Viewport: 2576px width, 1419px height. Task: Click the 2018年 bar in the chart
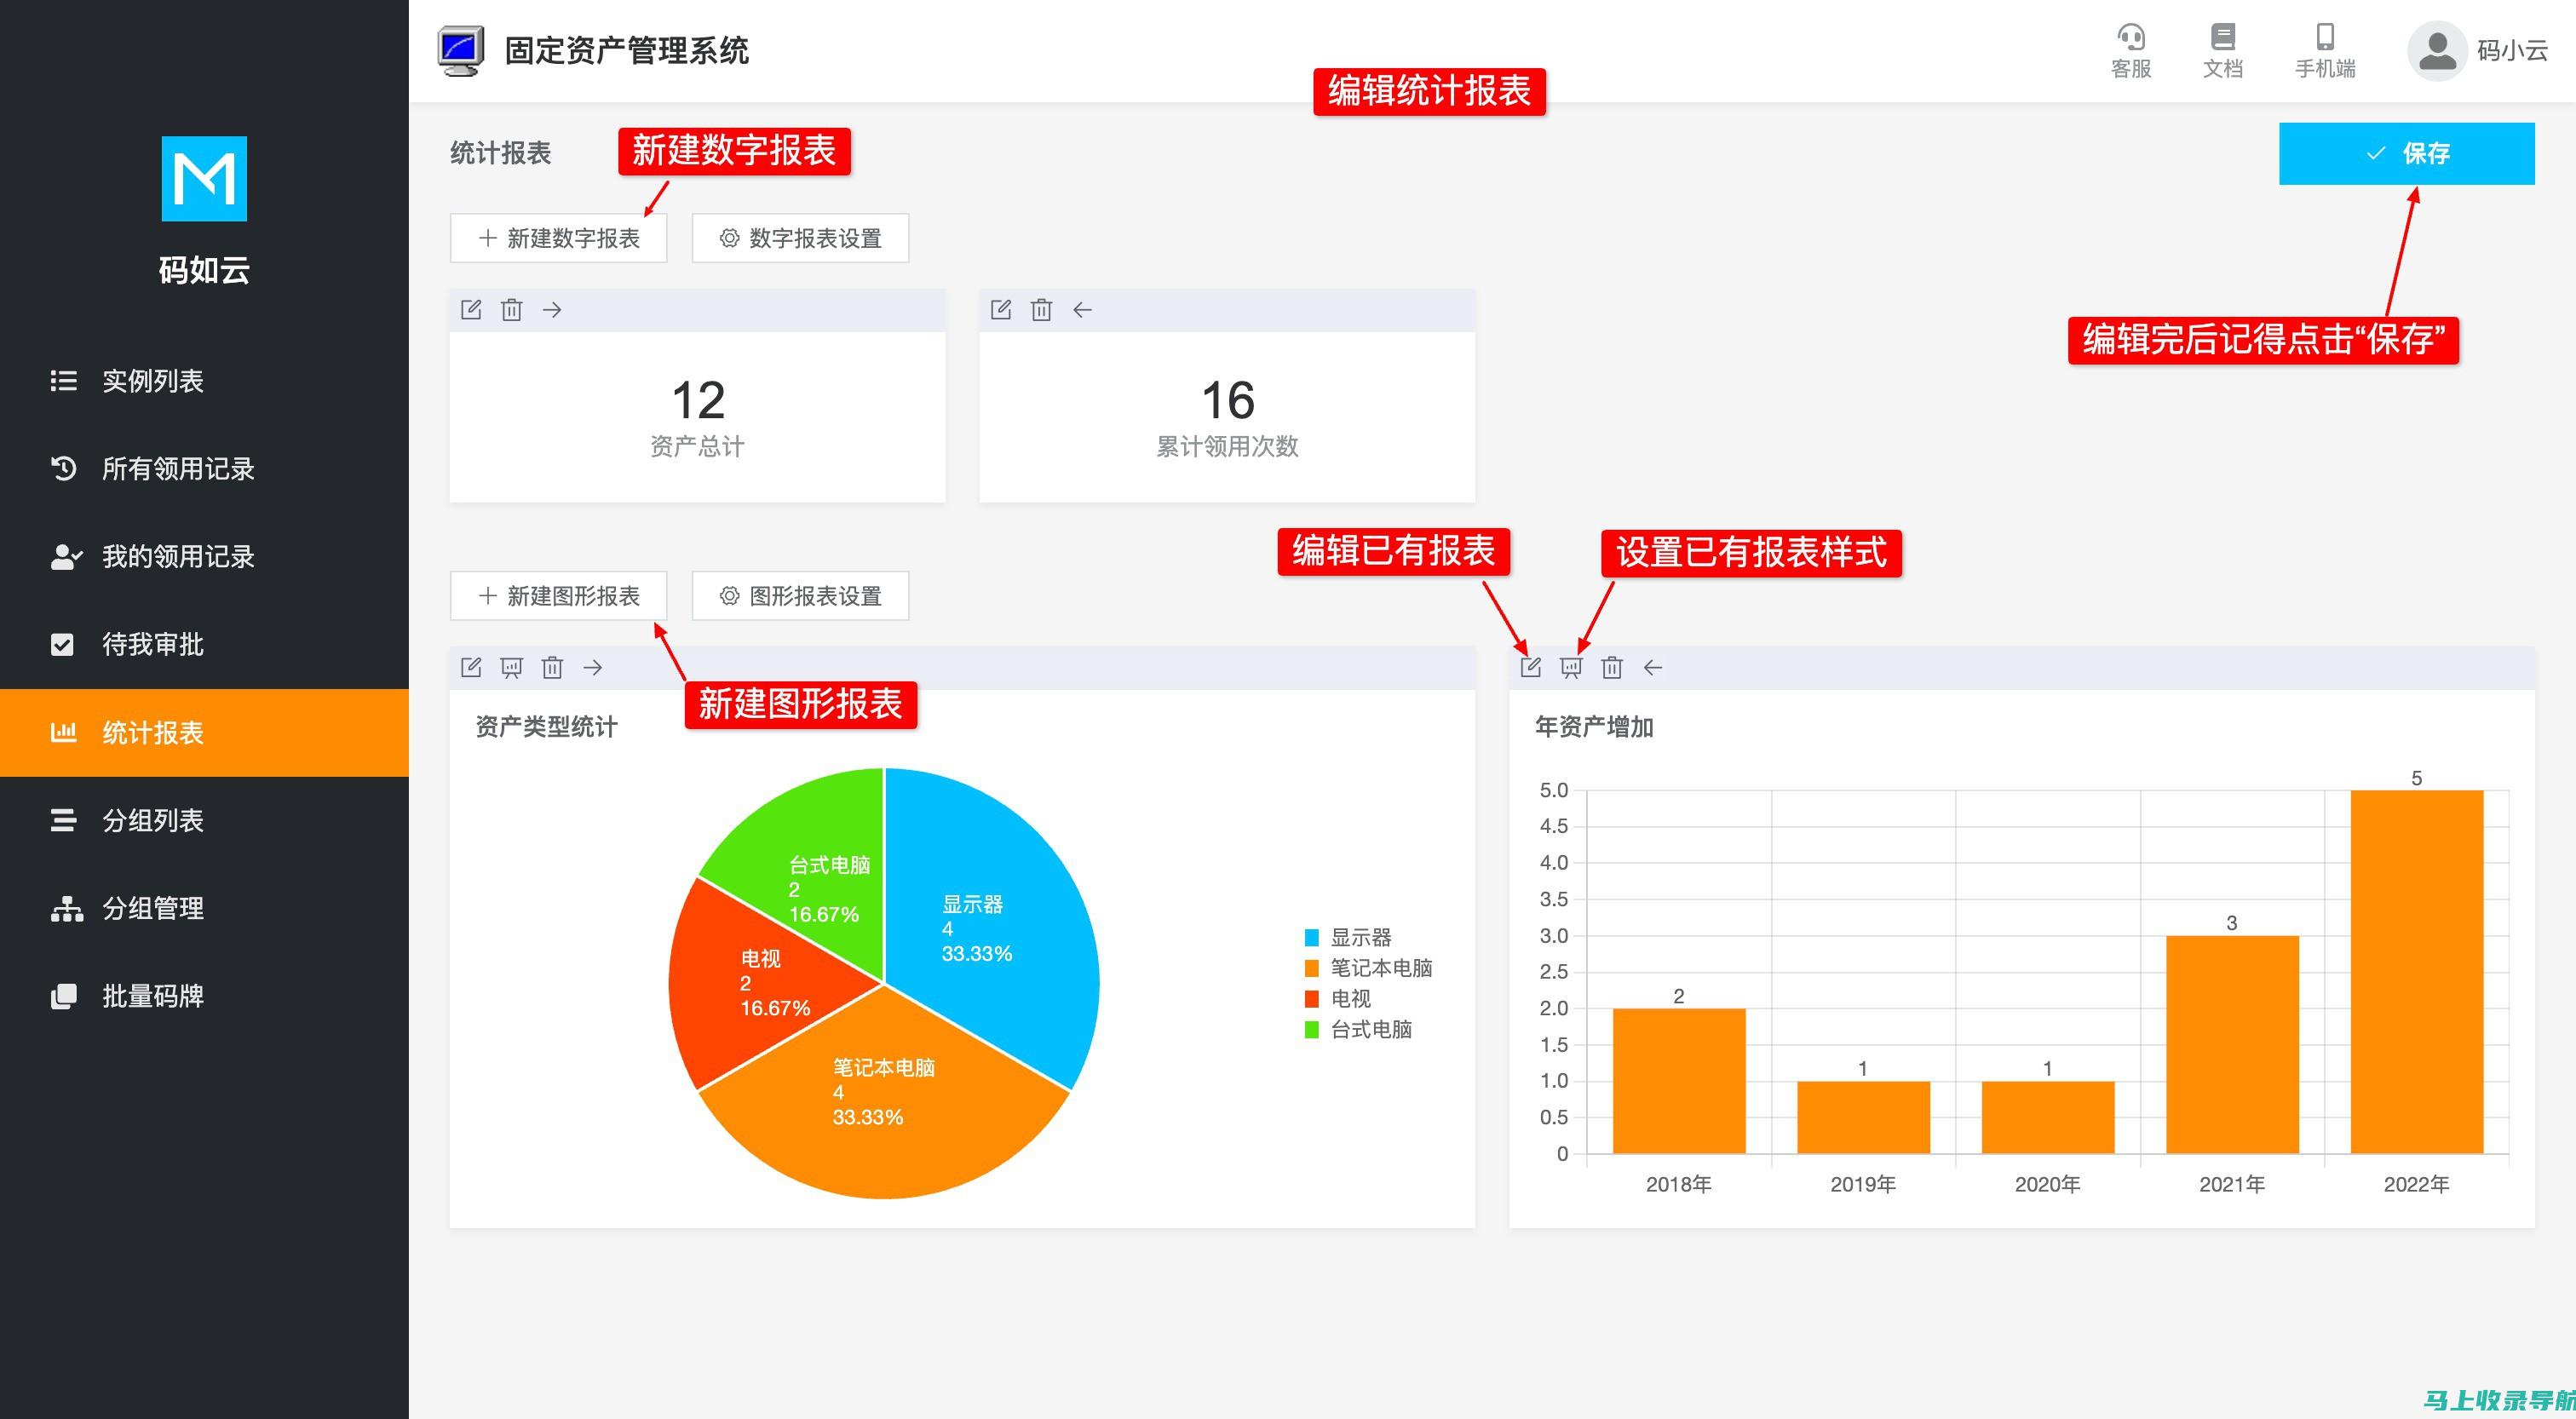tap(1679, 1081)
